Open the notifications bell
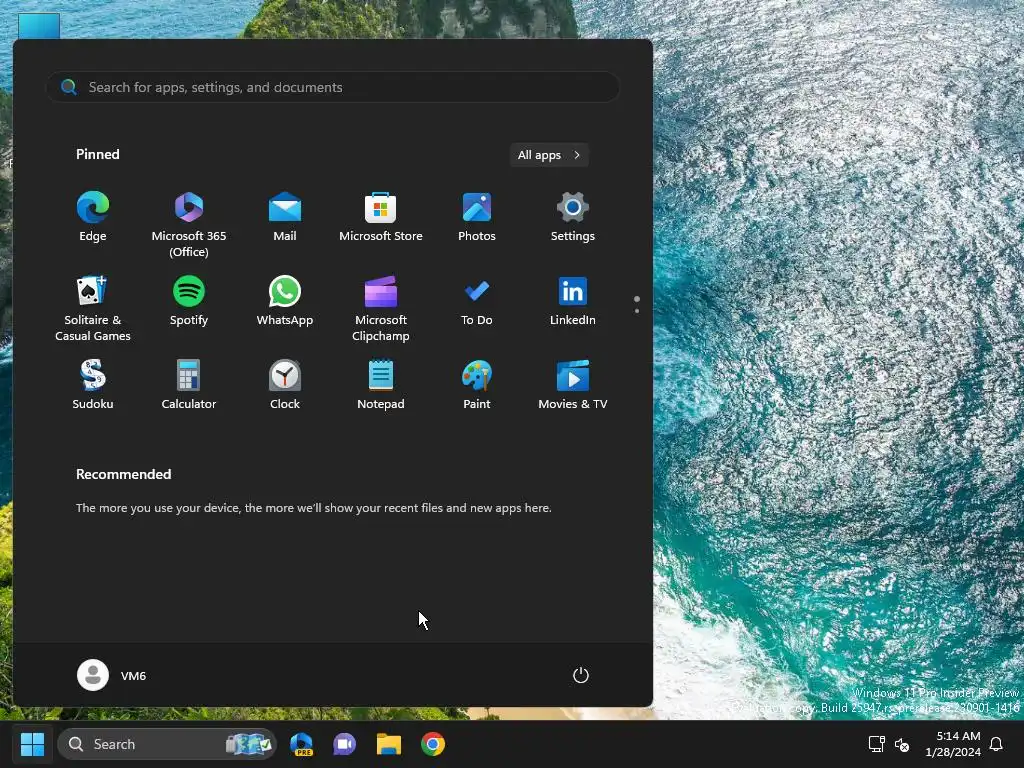The height and width of the screenshot is (768, 1024). coord(997,744)
